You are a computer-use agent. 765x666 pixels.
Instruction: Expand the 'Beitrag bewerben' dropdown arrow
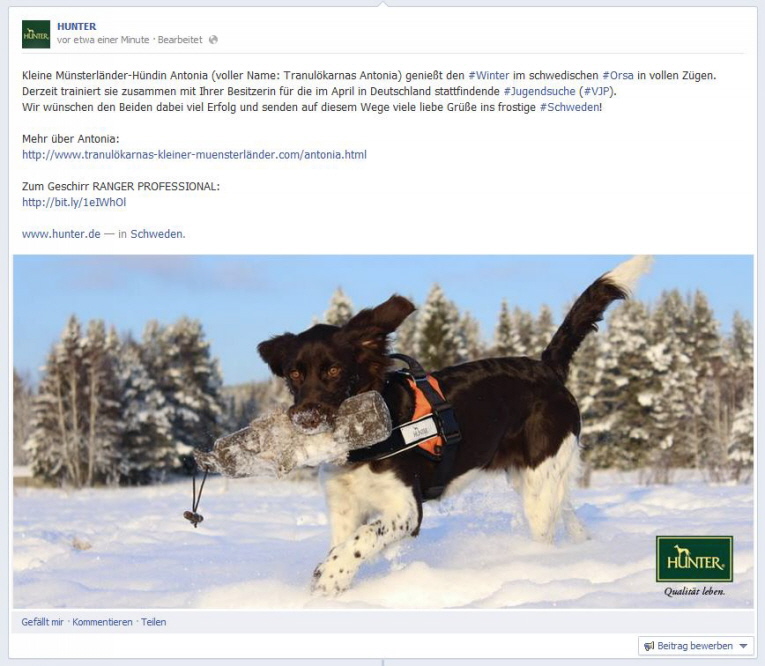point(744,646)
